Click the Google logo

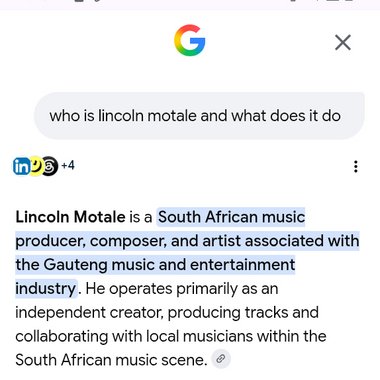click(x=190, y=40)
